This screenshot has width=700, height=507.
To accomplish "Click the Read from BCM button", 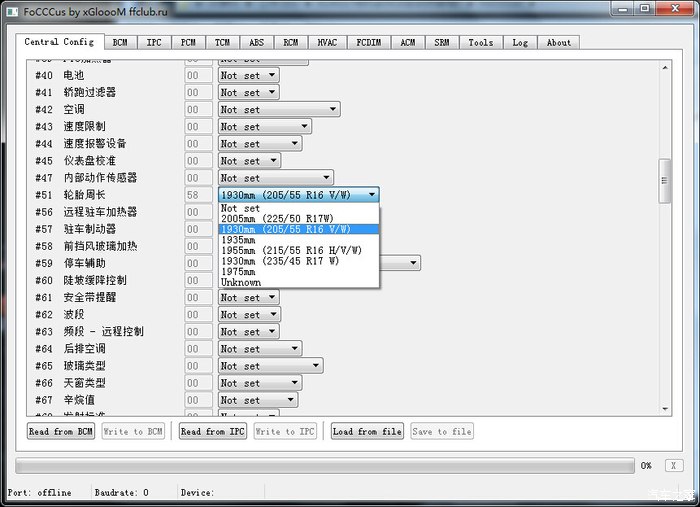I will coord(61,431).
